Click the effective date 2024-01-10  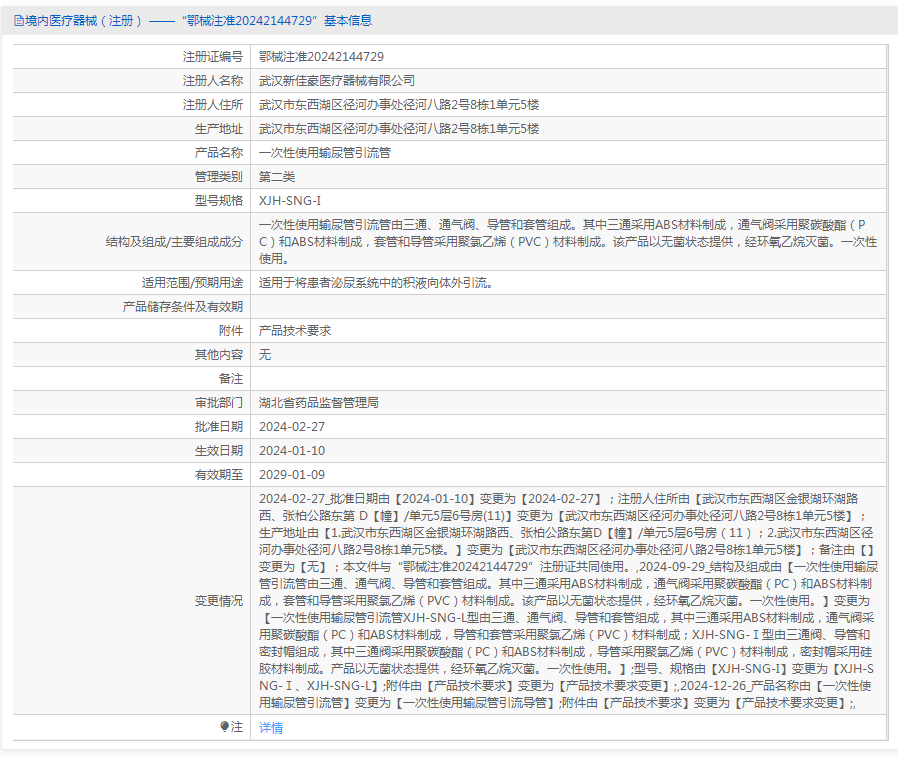coord(292,451)
